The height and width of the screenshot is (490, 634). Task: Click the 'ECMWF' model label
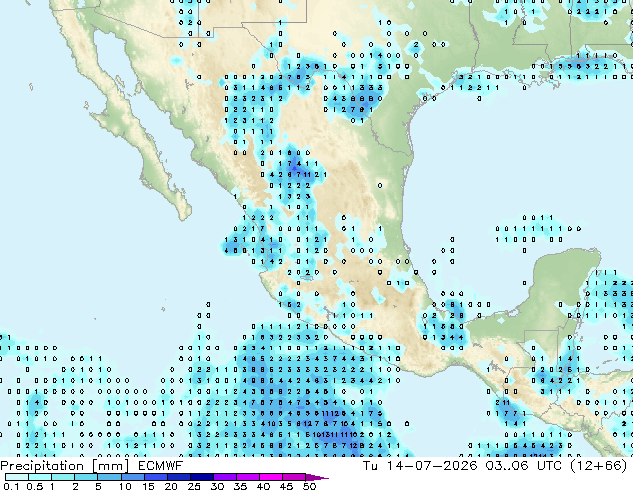pos(161,466)
